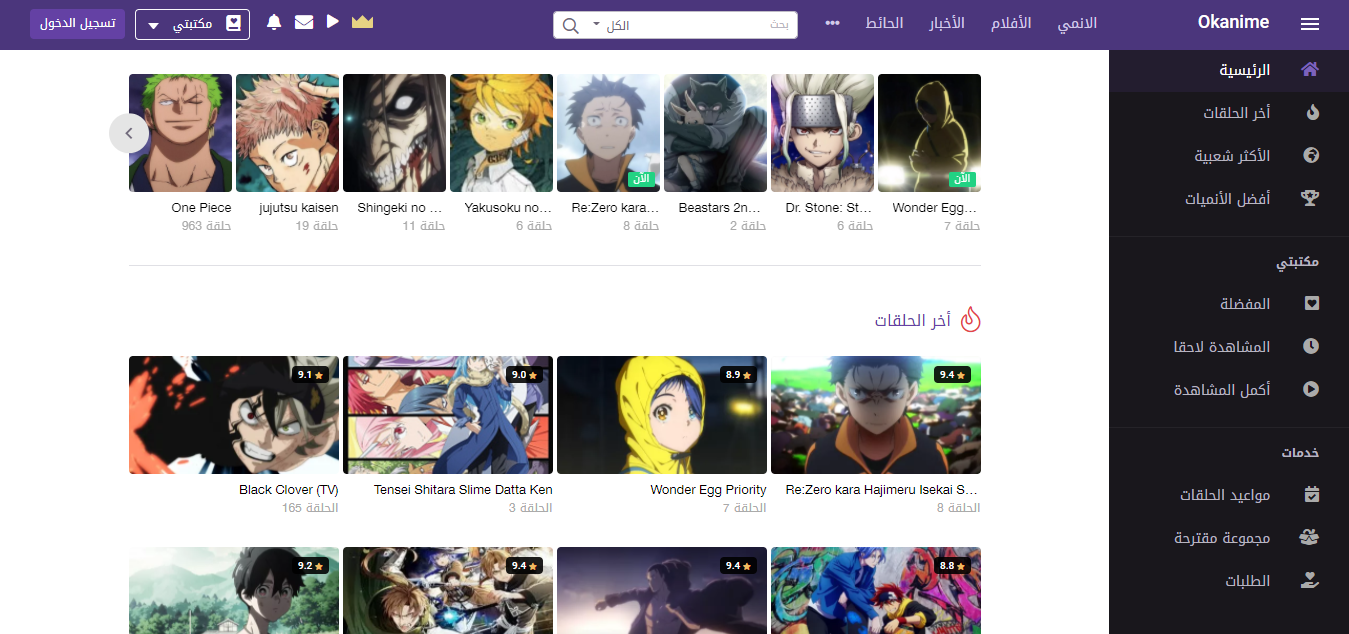Screen dimensions: 1349x634
Task: Open the three-dots more menu in navbar
Action: coord(832,24)
